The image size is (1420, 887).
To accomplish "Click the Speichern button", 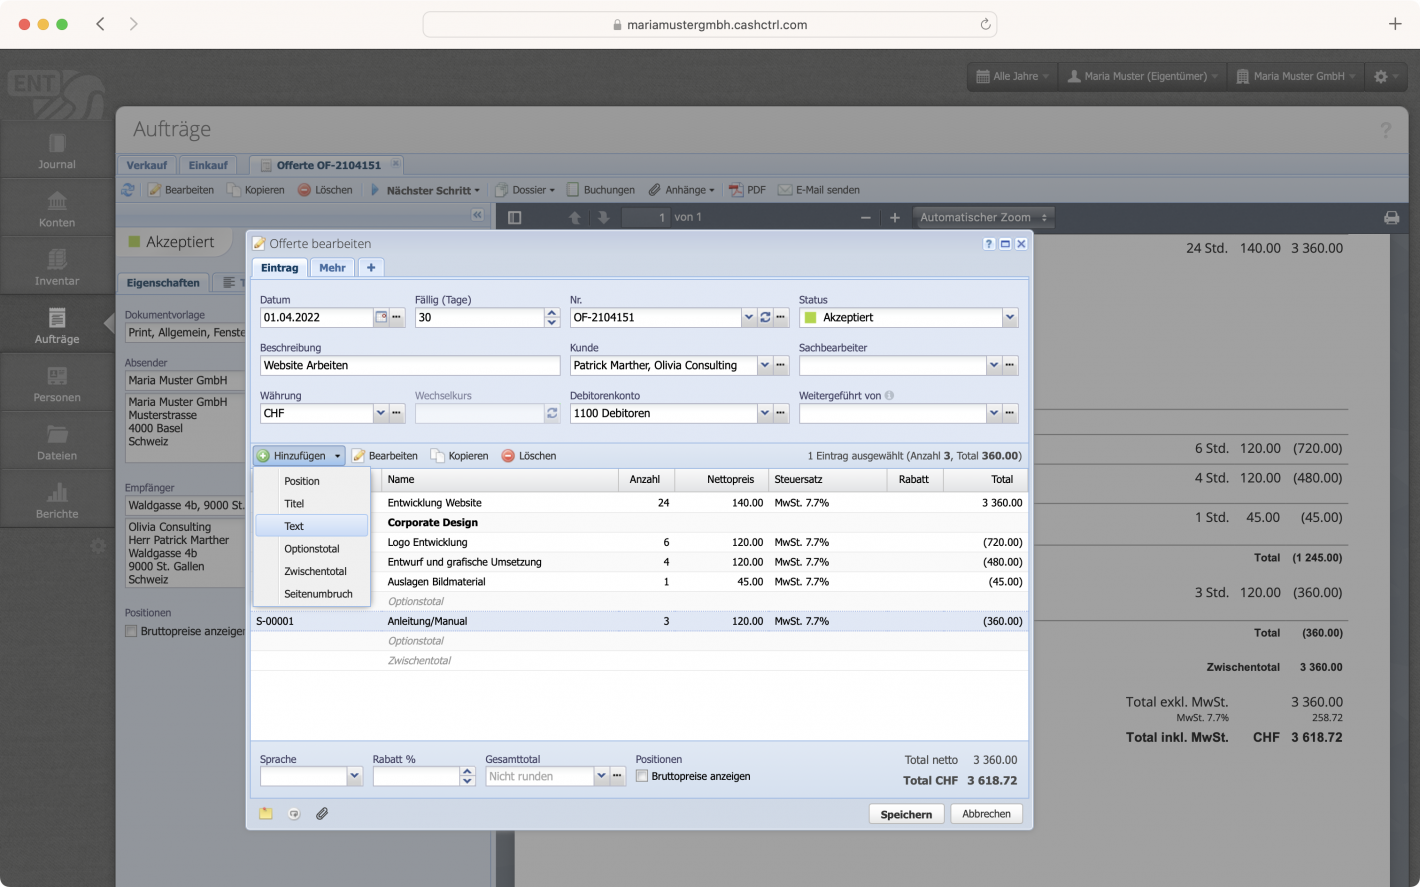I will 905,813.
